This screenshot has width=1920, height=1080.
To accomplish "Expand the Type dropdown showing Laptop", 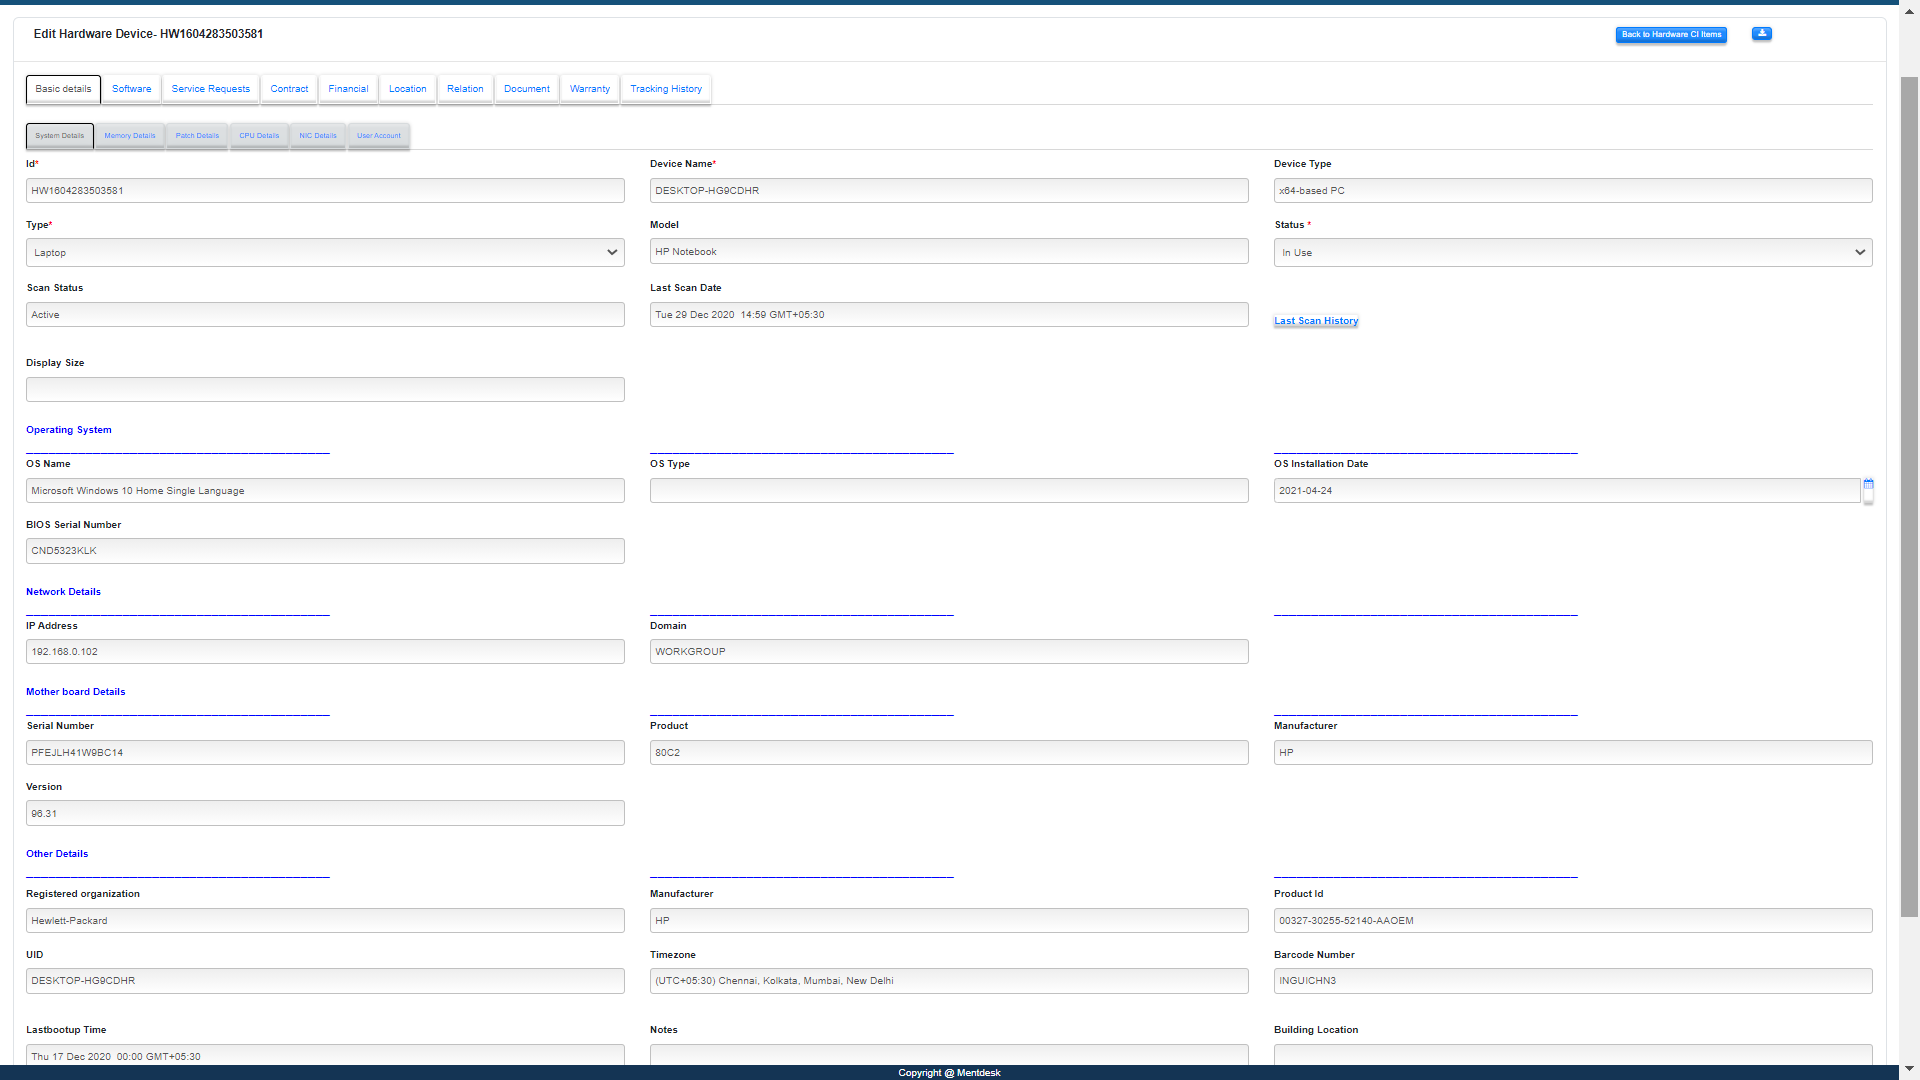I will click(x=325, y=253).
